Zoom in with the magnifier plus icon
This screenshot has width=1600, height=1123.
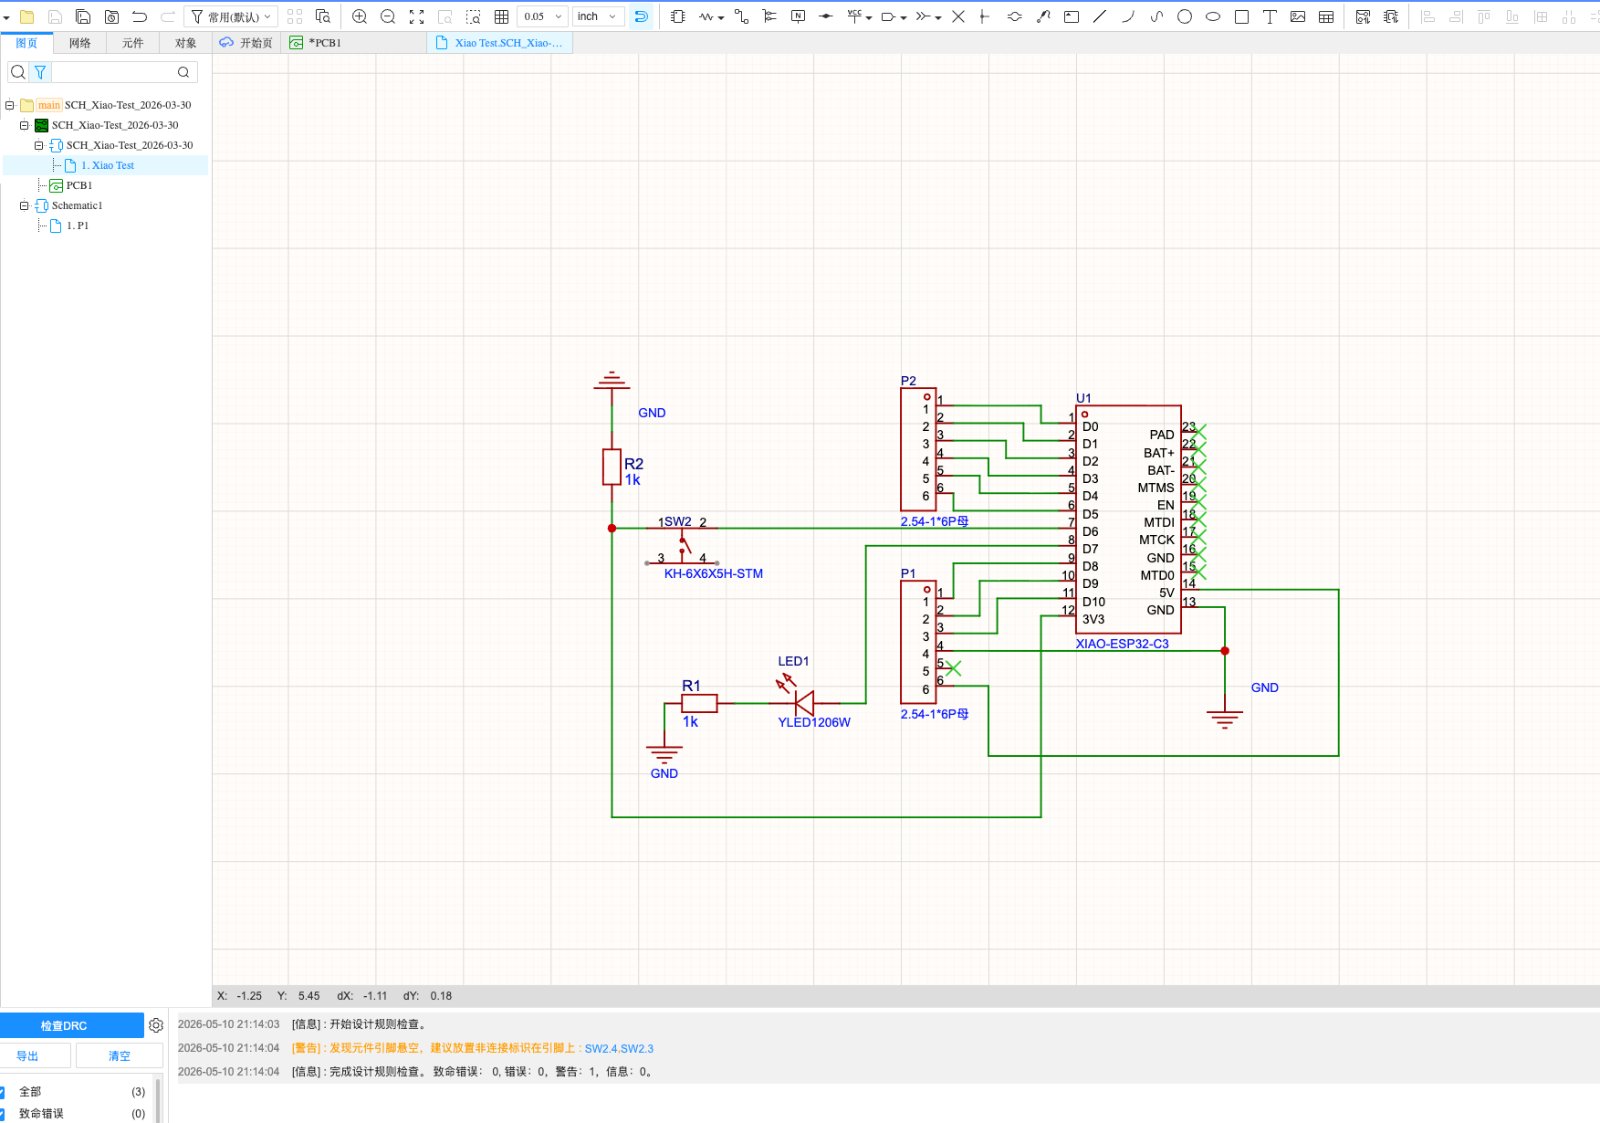pyautogui.click(x=360, y=17)
